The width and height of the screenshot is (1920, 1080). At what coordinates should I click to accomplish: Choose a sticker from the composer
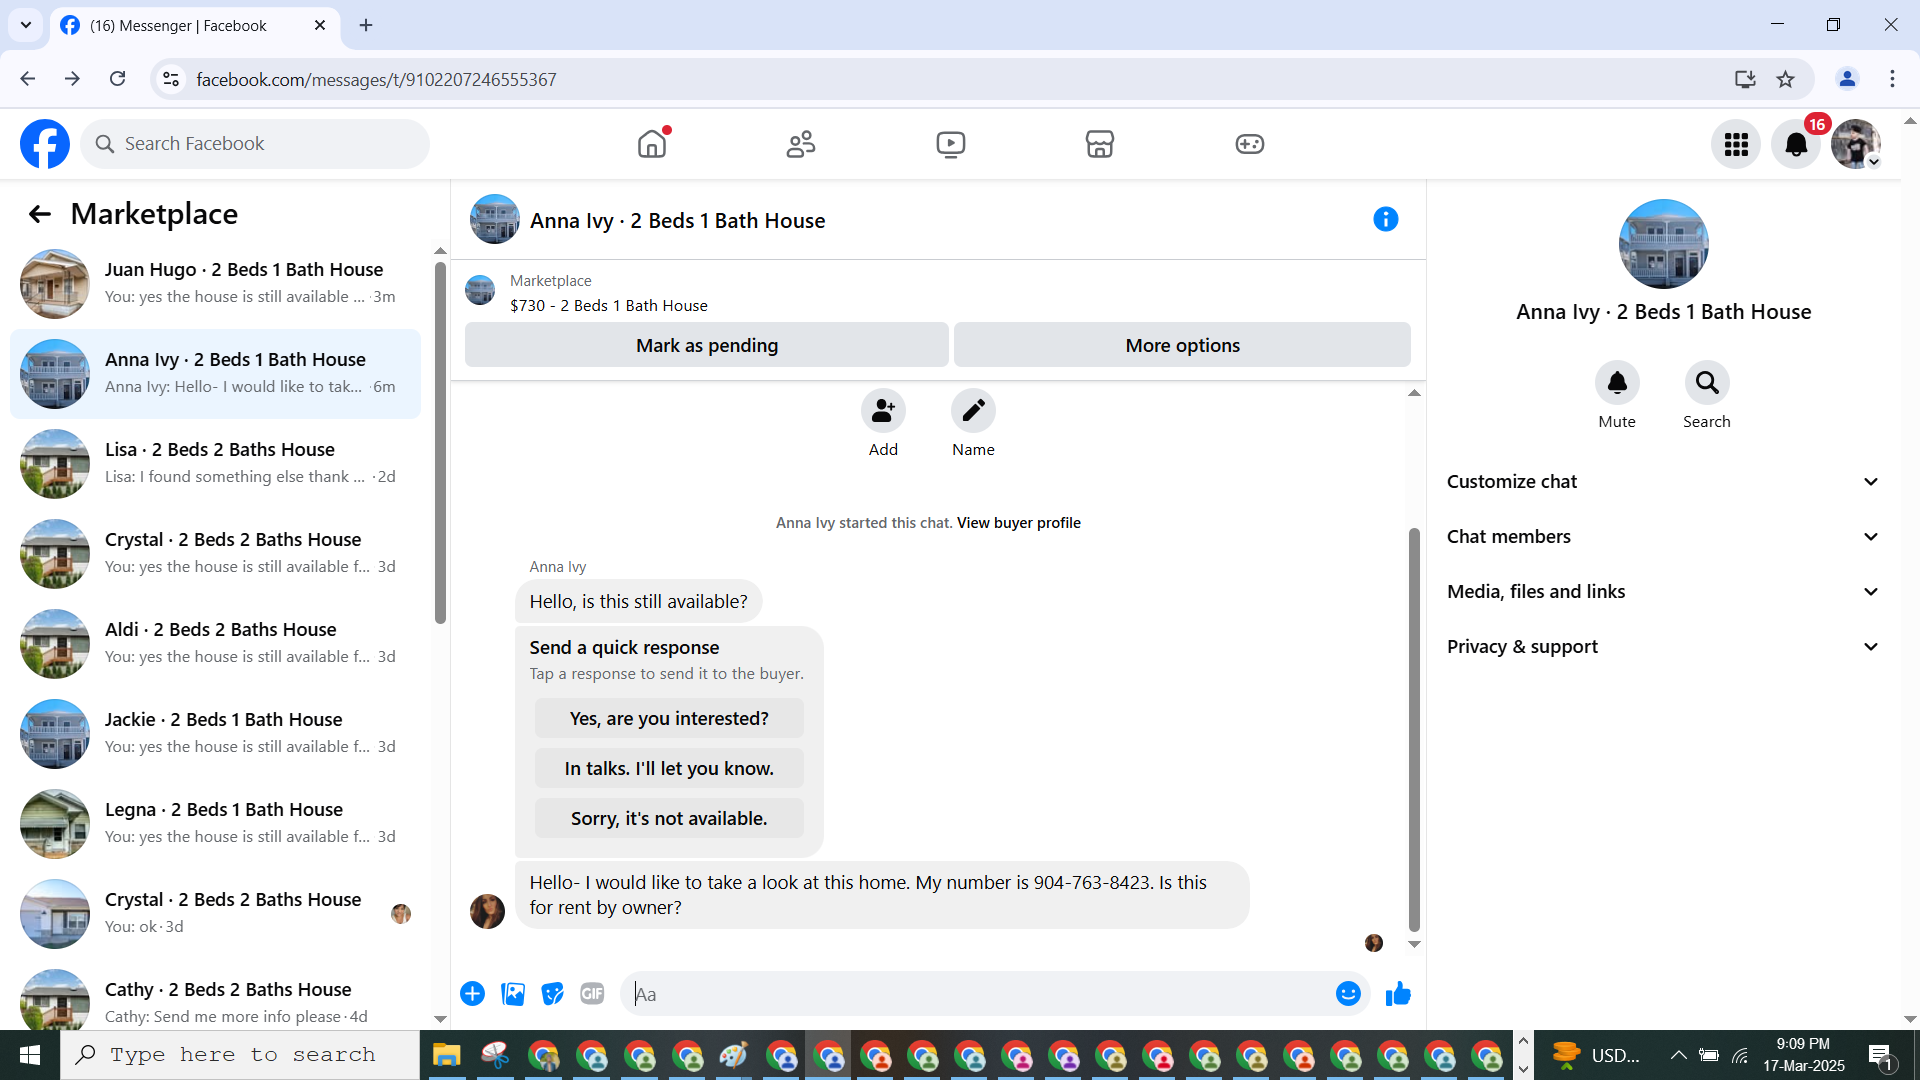click(553, 994)
